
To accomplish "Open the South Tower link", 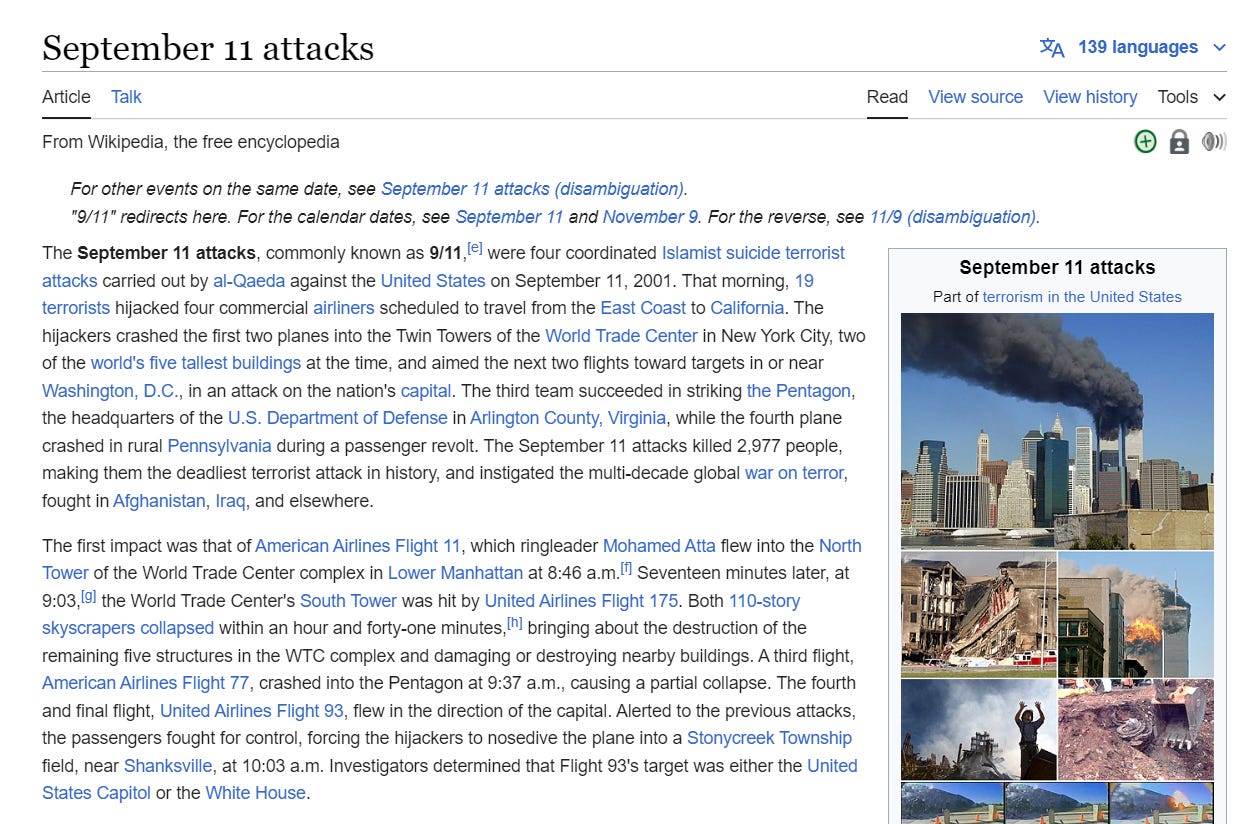I will (348, 601).
